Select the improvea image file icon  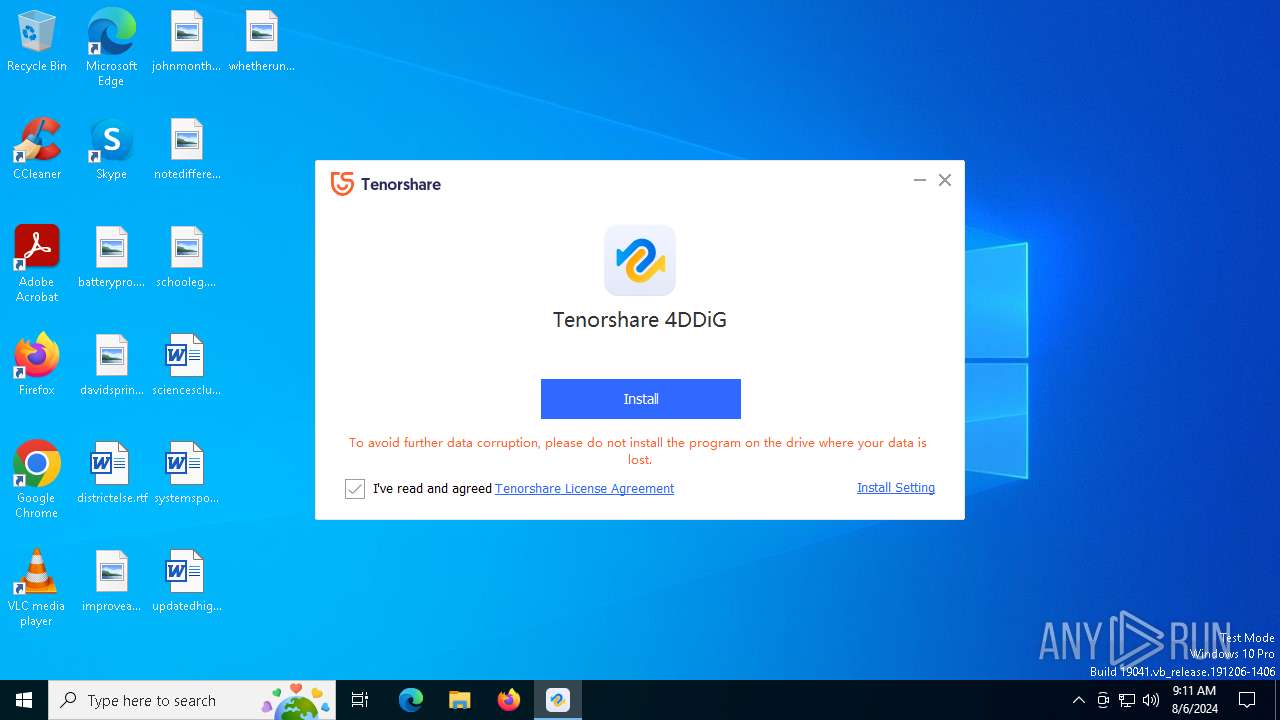tap(111, 582)
